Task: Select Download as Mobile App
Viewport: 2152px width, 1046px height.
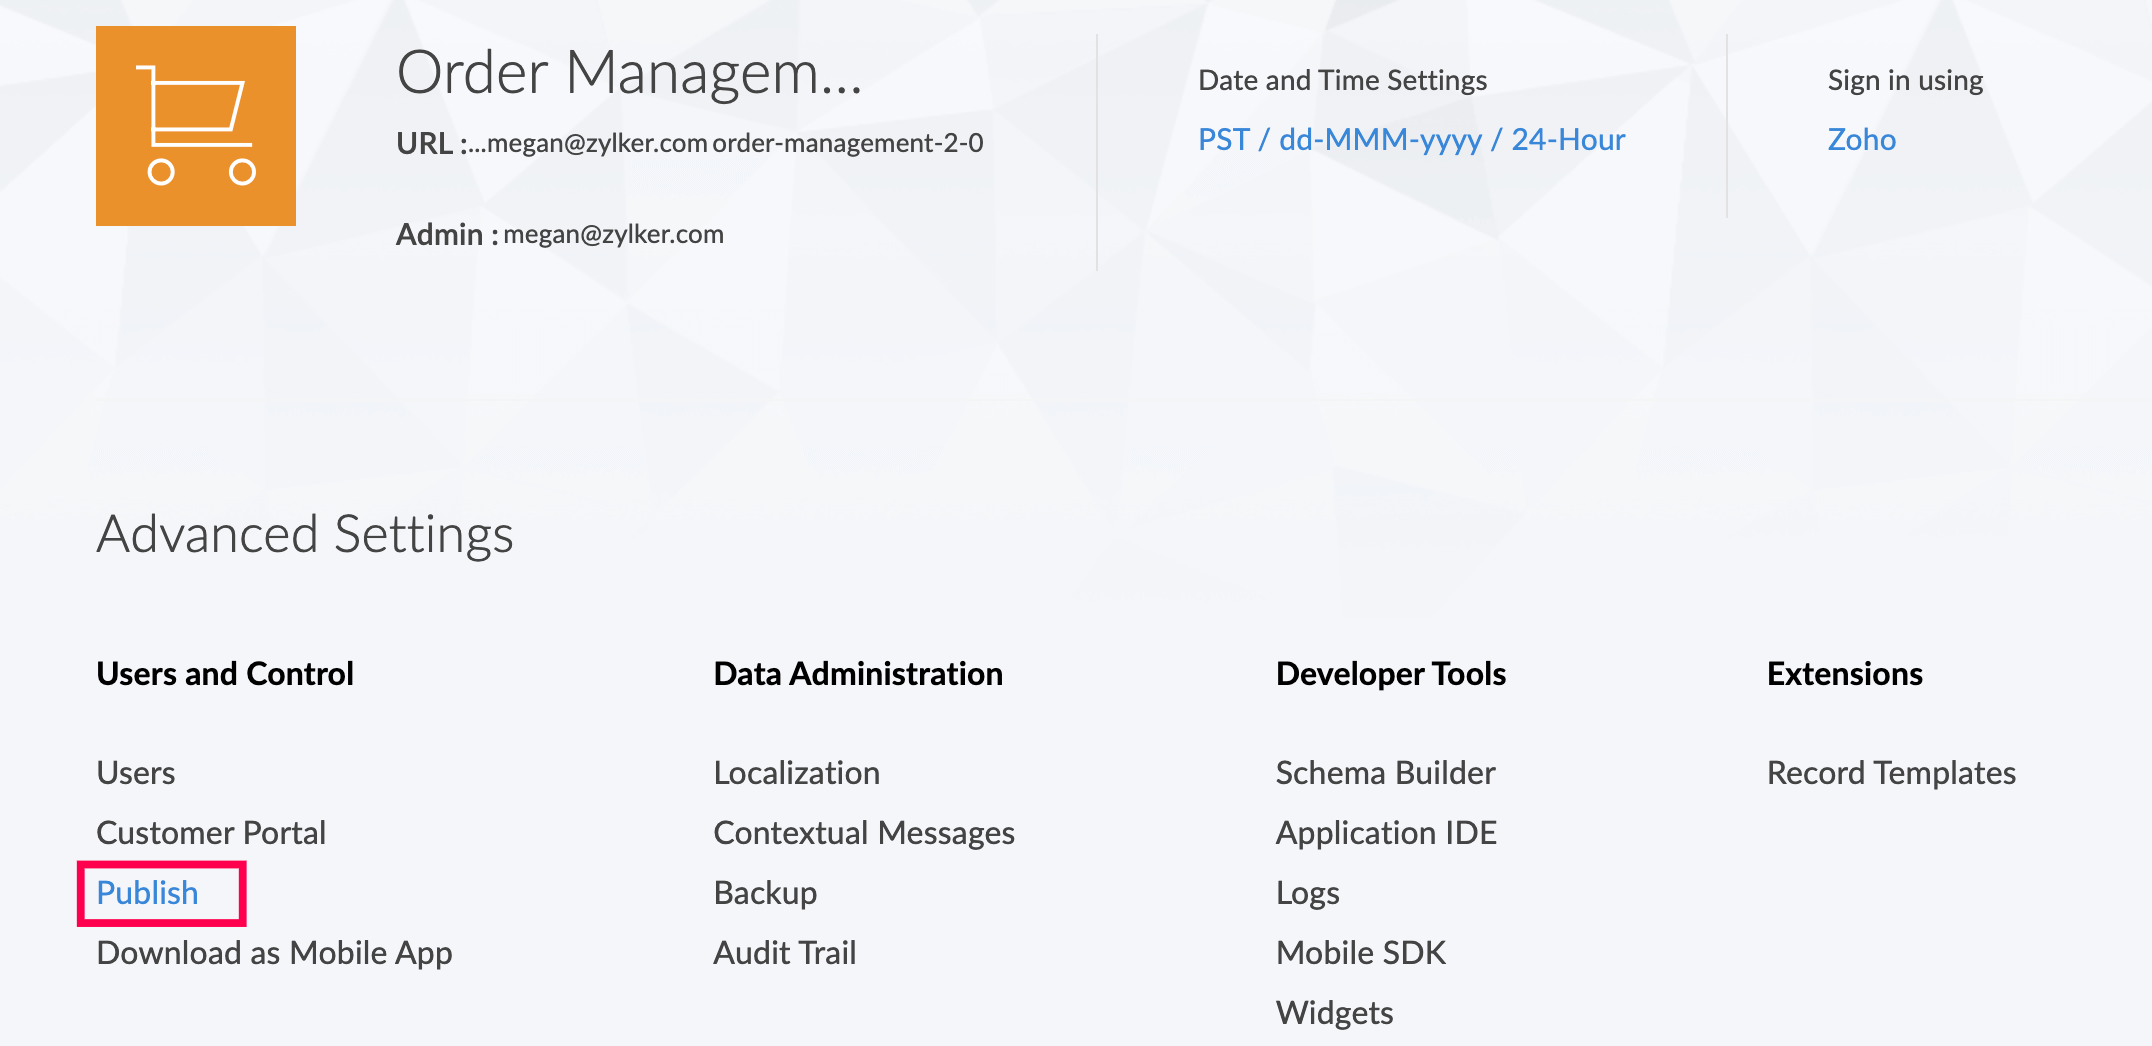Action: (x=274, y=953)
